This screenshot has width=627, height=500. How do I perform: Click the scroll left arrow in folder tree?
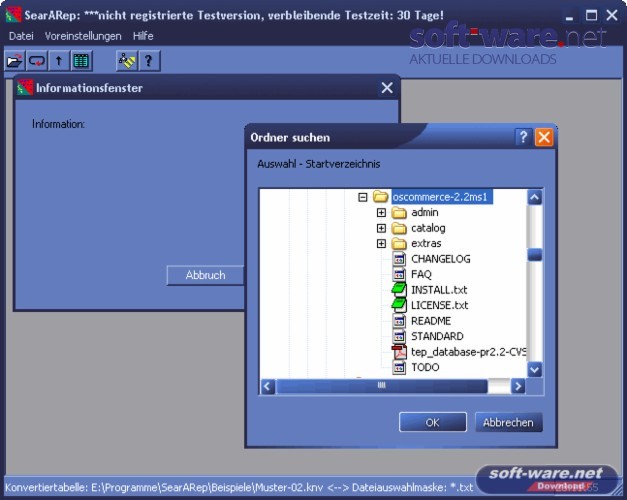pyautogui.click(x=268, y=386)
